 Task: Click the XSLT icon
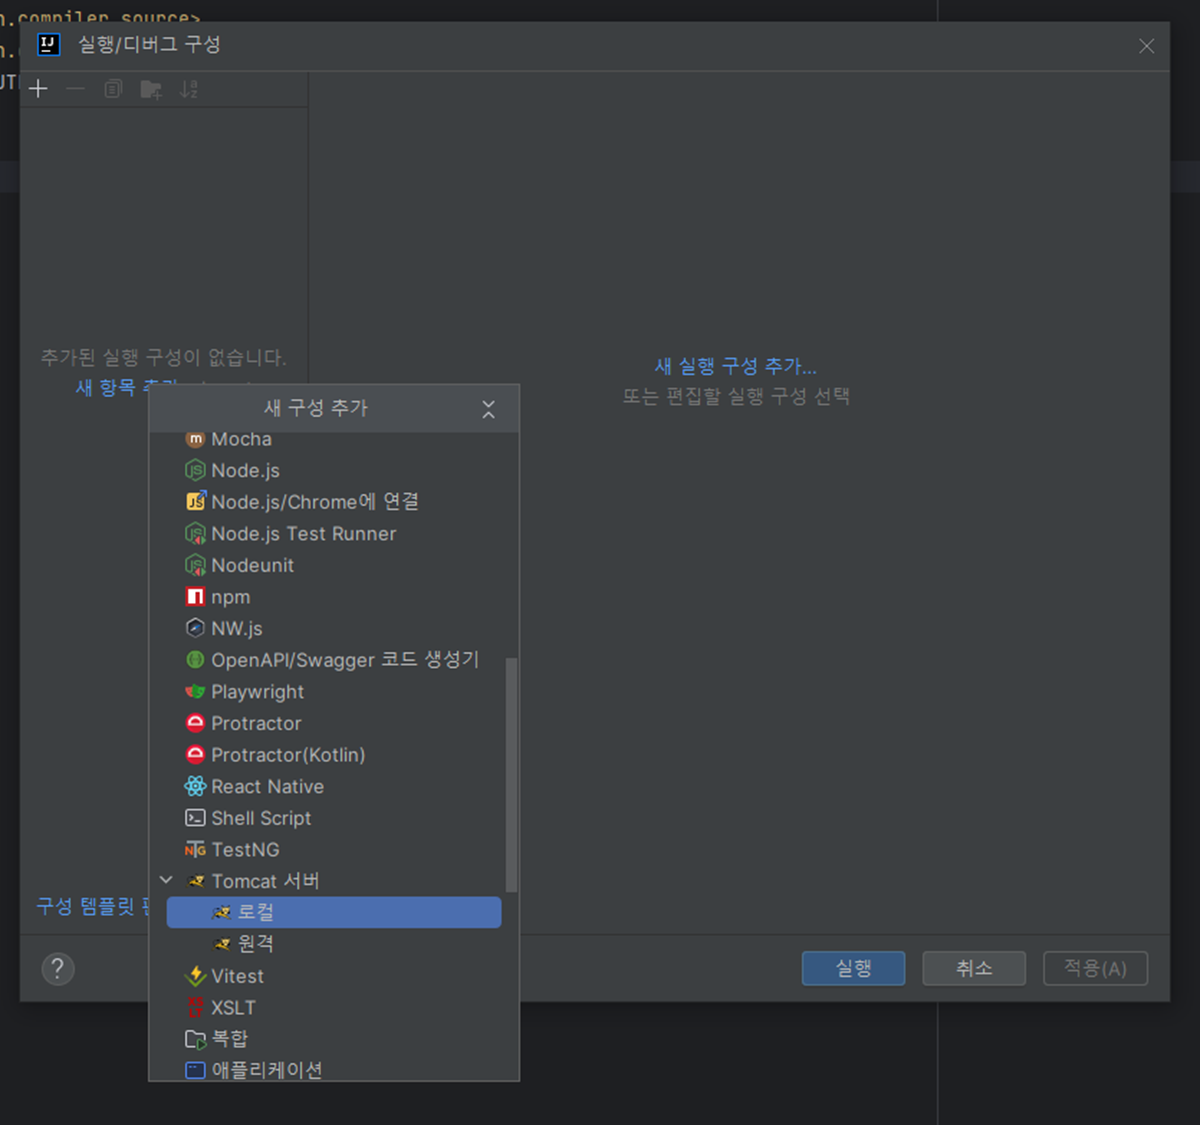[x=196, y=1007]
